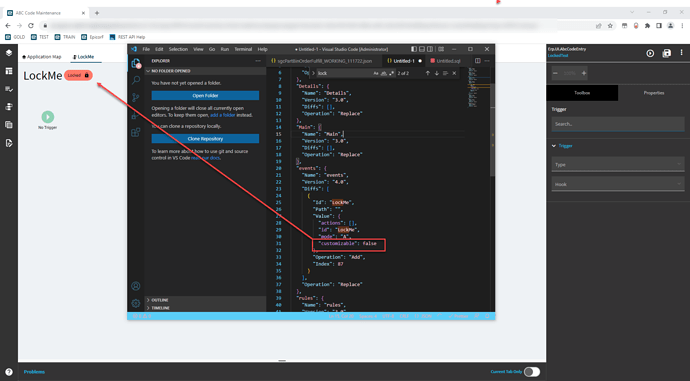This screenshot has width=690, height=381.
Task: Toggle match case in find widget
Action: (376, 73)
